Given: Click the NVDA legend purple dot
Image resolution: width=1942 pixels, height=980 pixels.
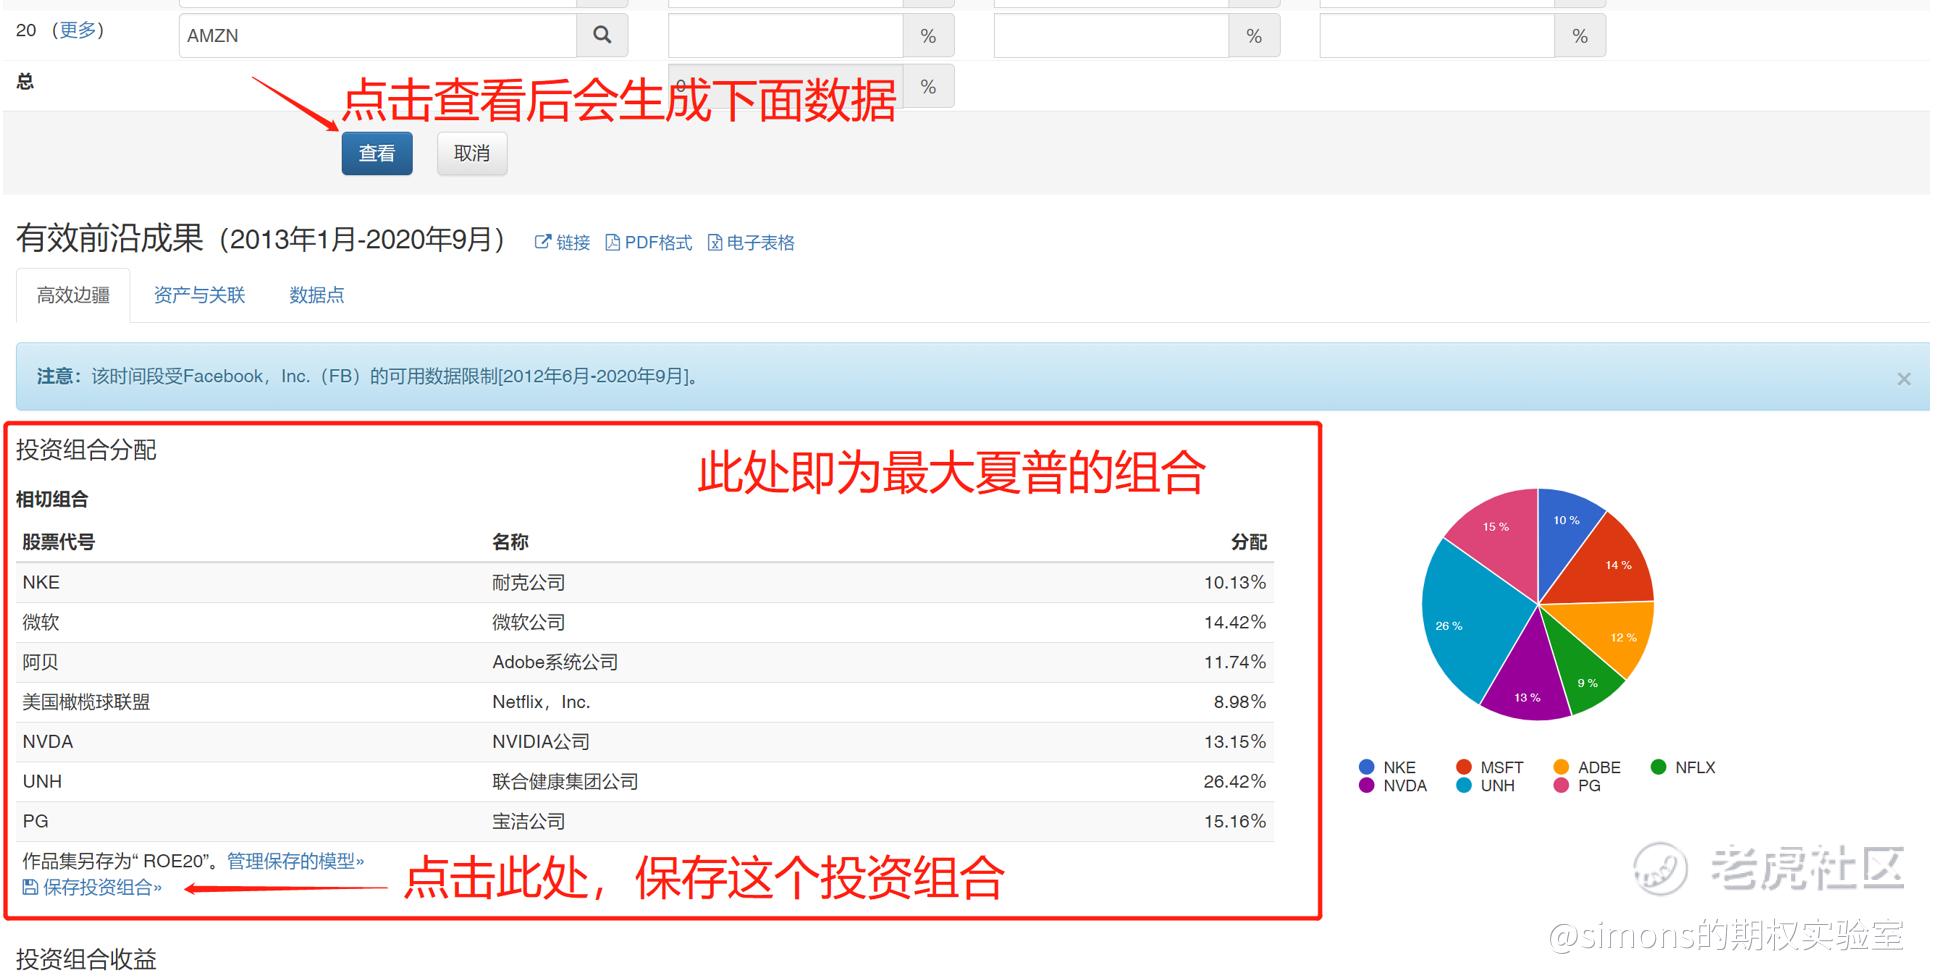Looking at the screenshot, I should click(1367, 785).
